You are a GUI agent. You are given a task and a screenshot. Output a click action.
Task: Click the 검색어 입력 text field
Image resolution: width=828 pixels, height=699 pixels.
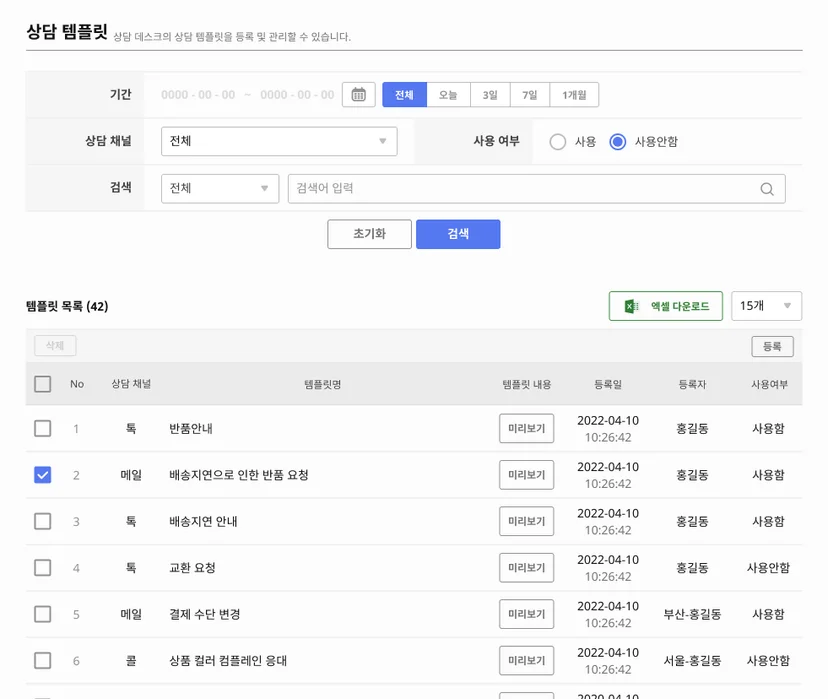click(x=537, y=188)
